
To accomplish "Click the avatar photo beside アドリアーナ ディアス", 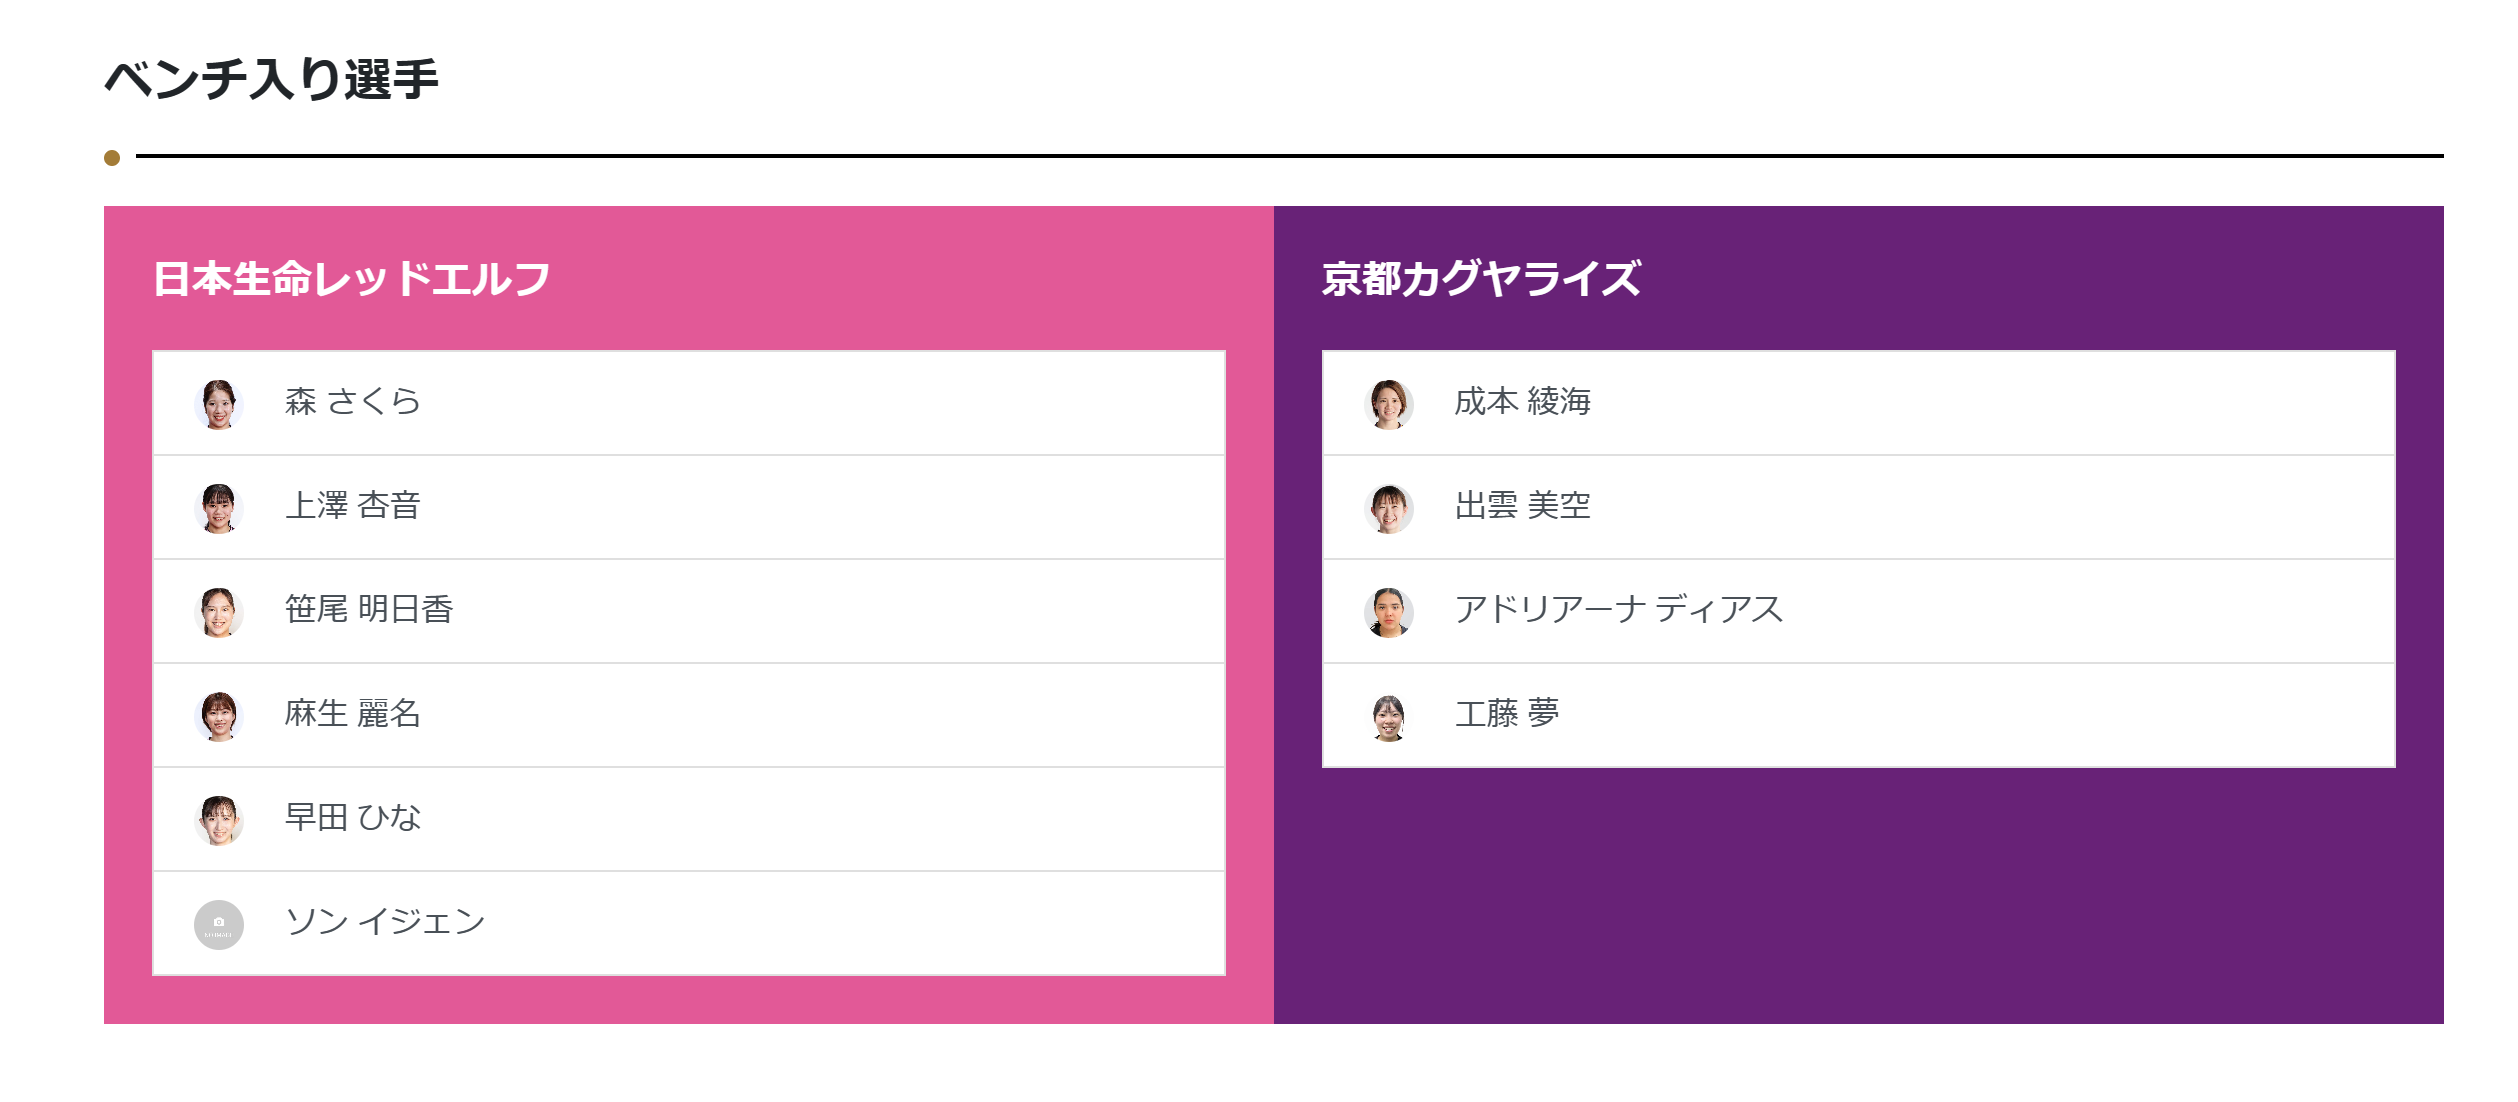I will (x=1388, y=613).
